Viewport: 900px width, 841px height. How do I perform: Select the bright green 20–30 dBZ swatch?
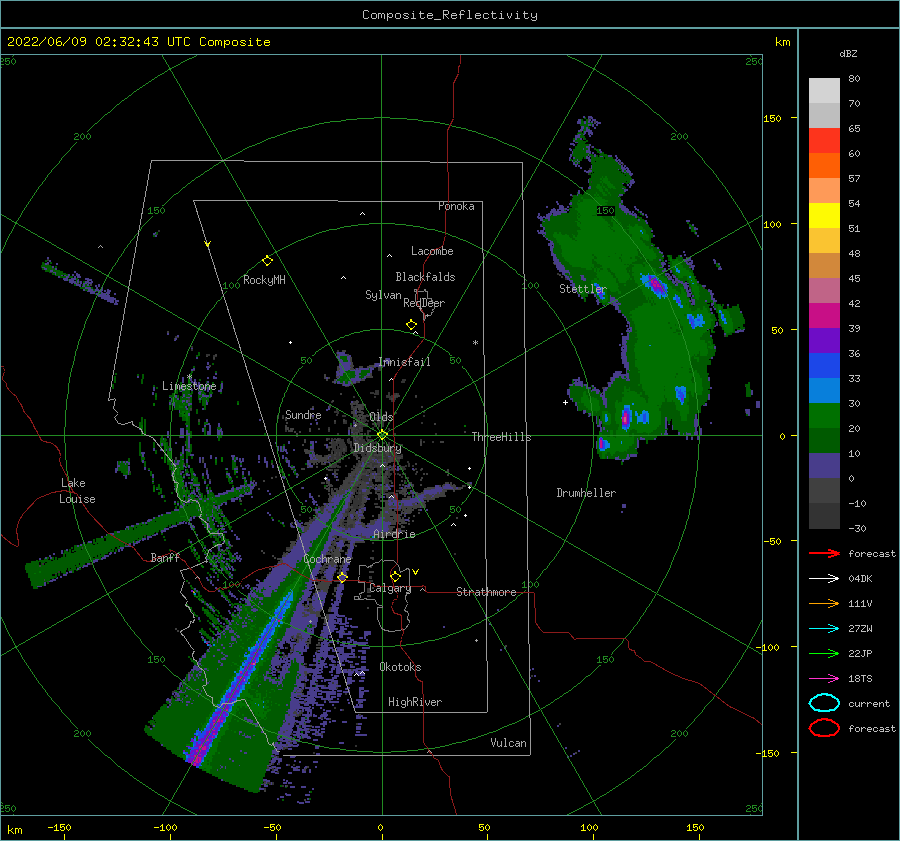(x=824, y=416)
